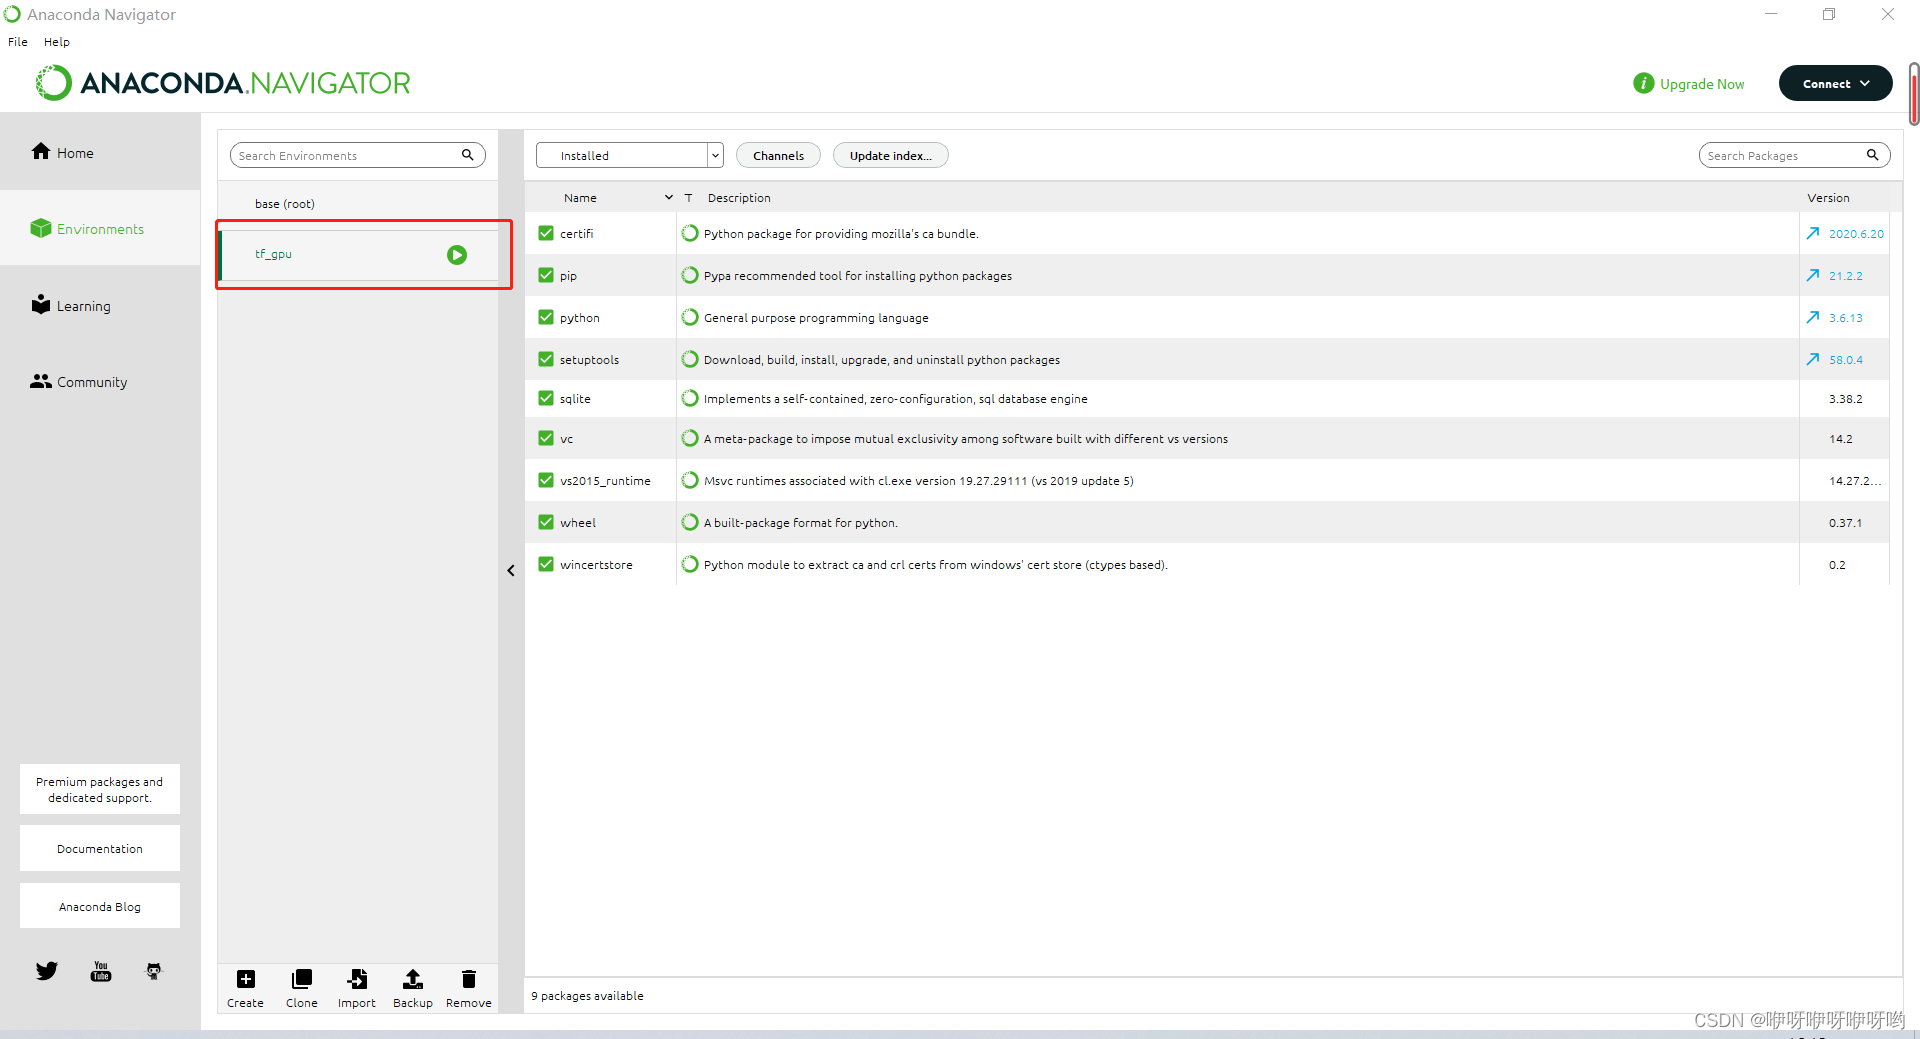Click the T column header
1920x1039 pixels.
pos(688,197)
